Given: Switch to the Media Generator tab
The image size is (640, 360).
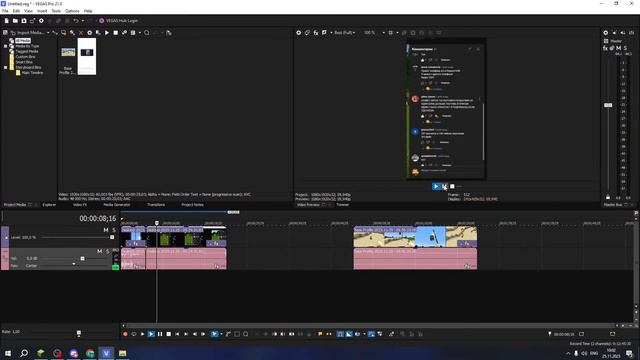Looking at the screenshot, I should (x=117, y=204).
